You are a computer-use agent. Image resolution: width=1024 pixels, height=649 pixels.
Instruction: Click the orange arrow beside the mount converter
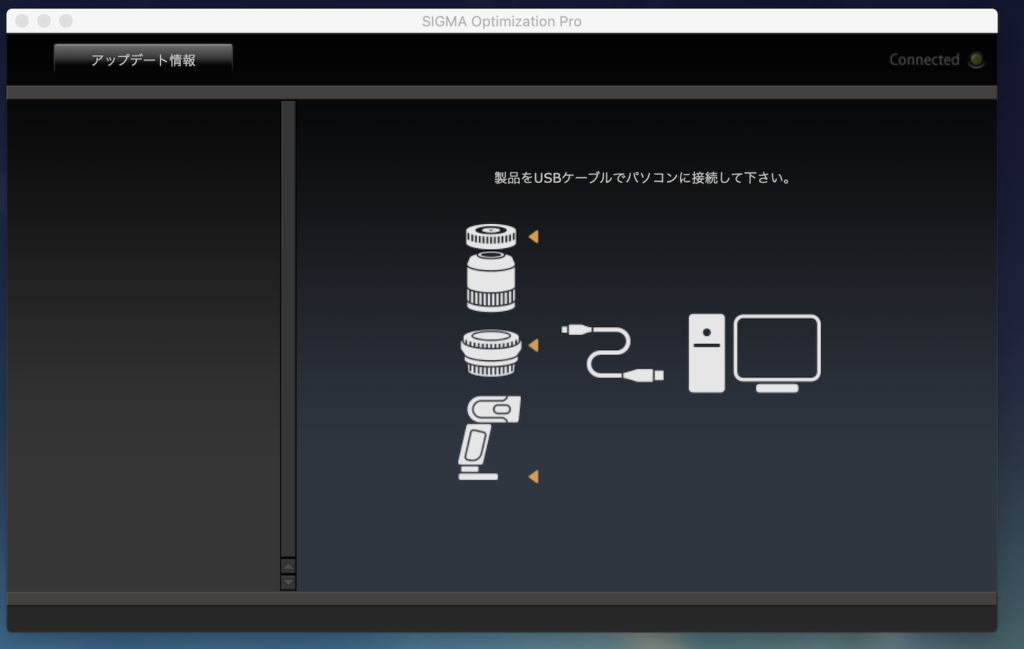(534, 345)
